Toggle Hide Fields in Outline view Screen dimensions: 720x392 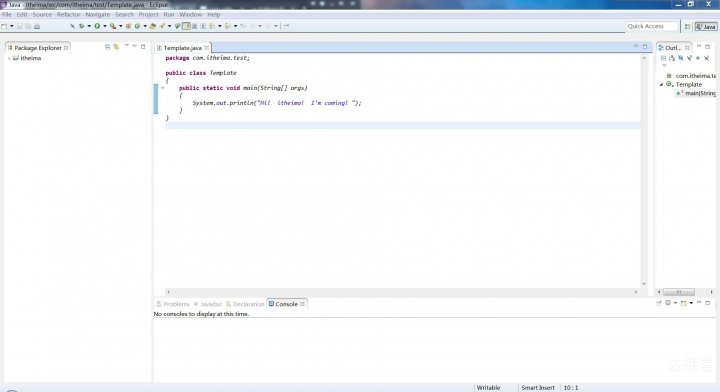click(x=681, y=58)
